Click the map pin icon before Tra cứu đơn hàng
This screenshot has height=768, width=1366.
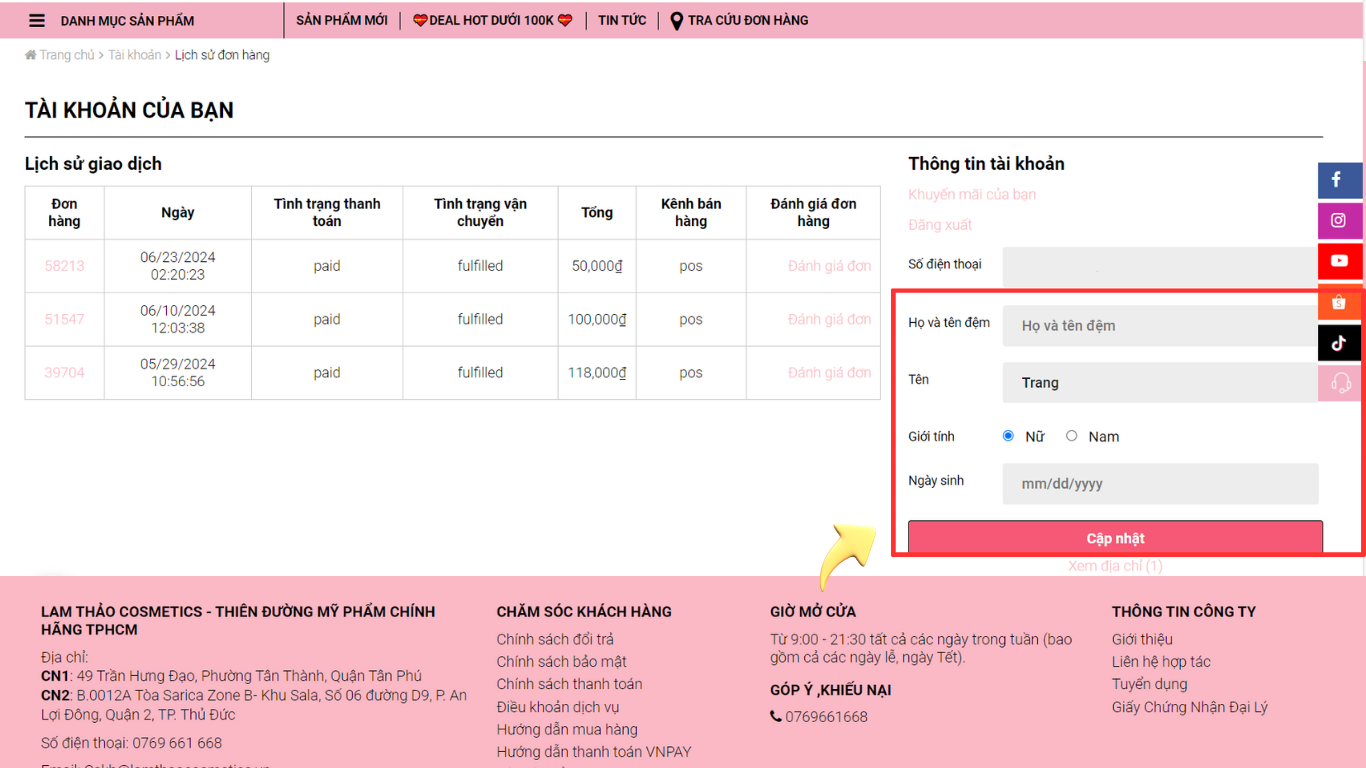(677, 20)
